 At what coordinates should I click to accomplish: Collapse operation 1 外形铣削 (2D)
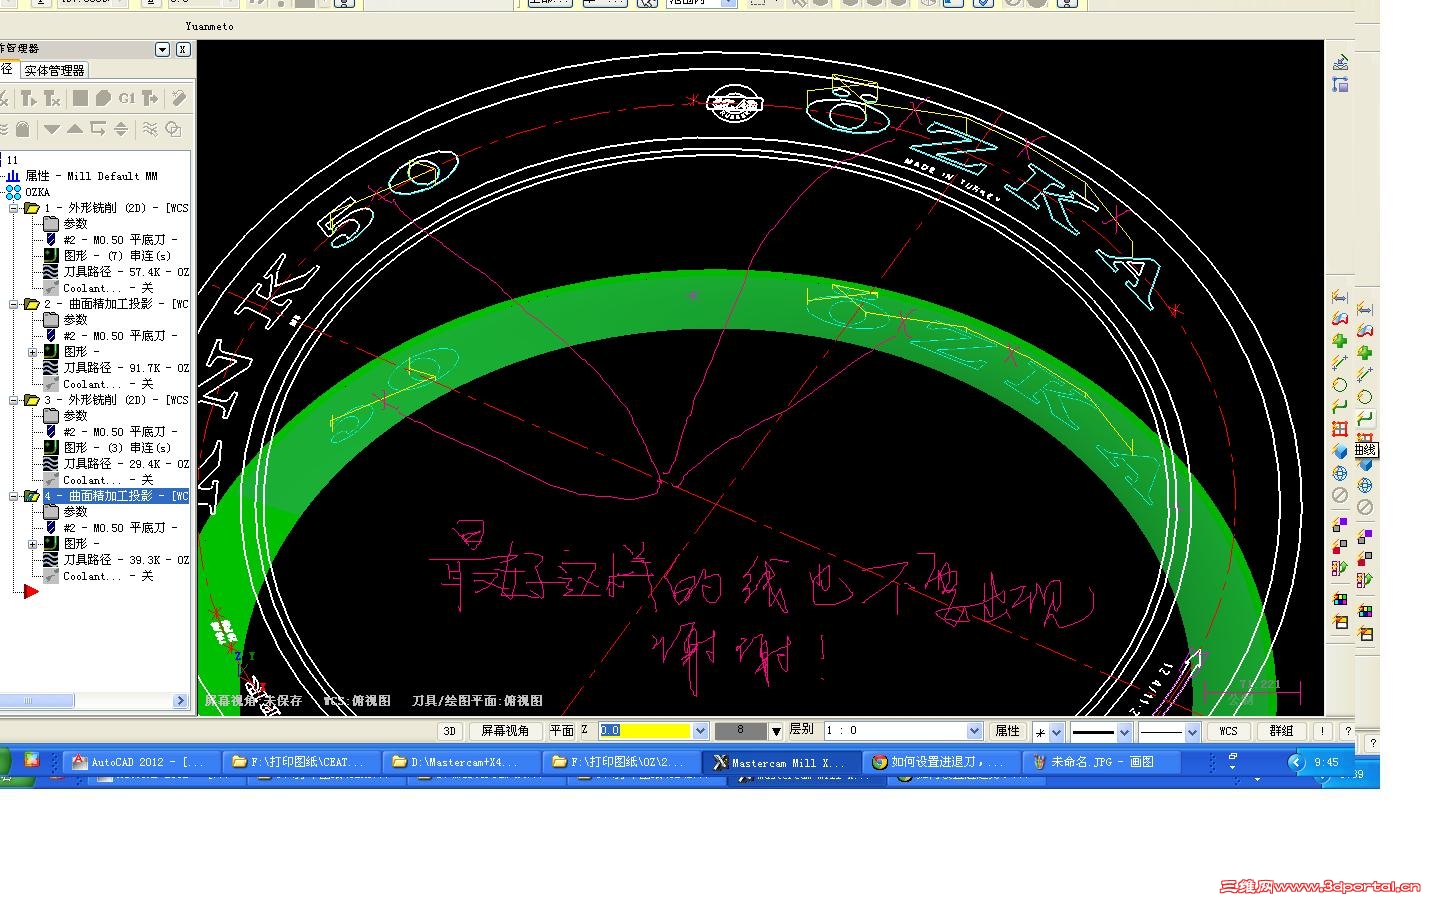[x=14, y=208]
